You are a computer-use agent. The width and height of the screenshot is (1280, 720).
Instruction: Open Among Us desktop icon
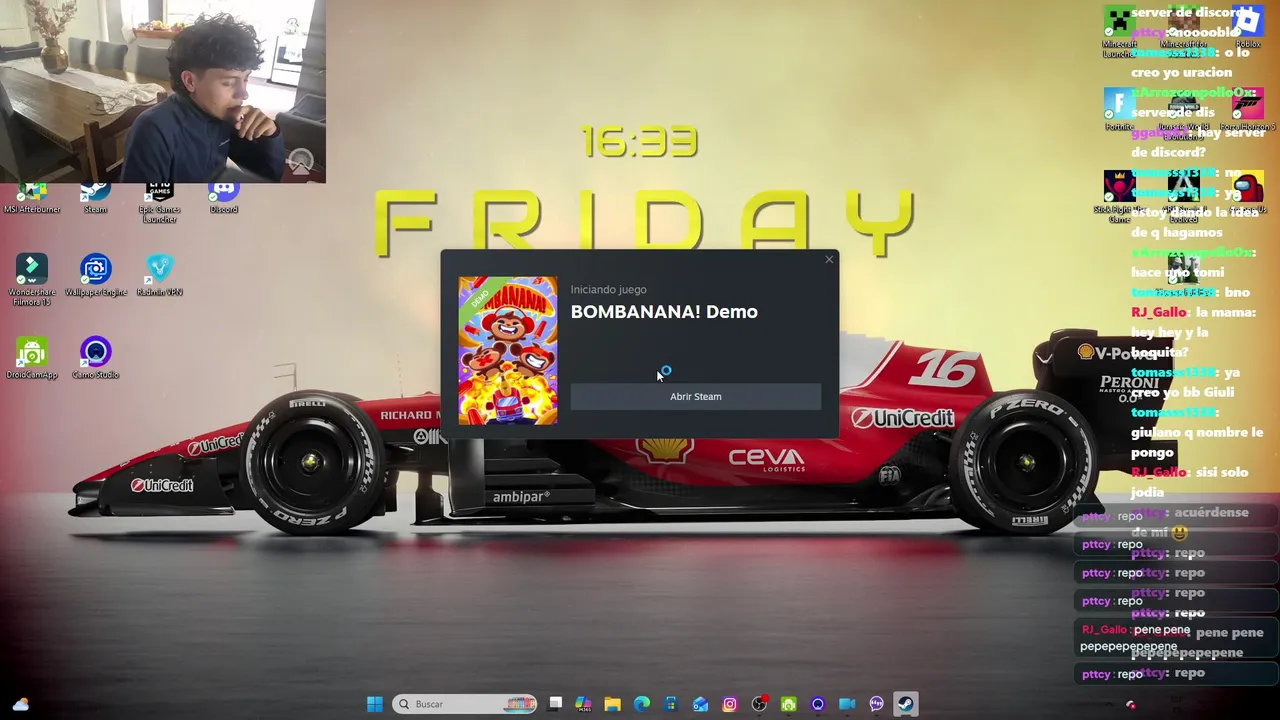click(1247, 192)
